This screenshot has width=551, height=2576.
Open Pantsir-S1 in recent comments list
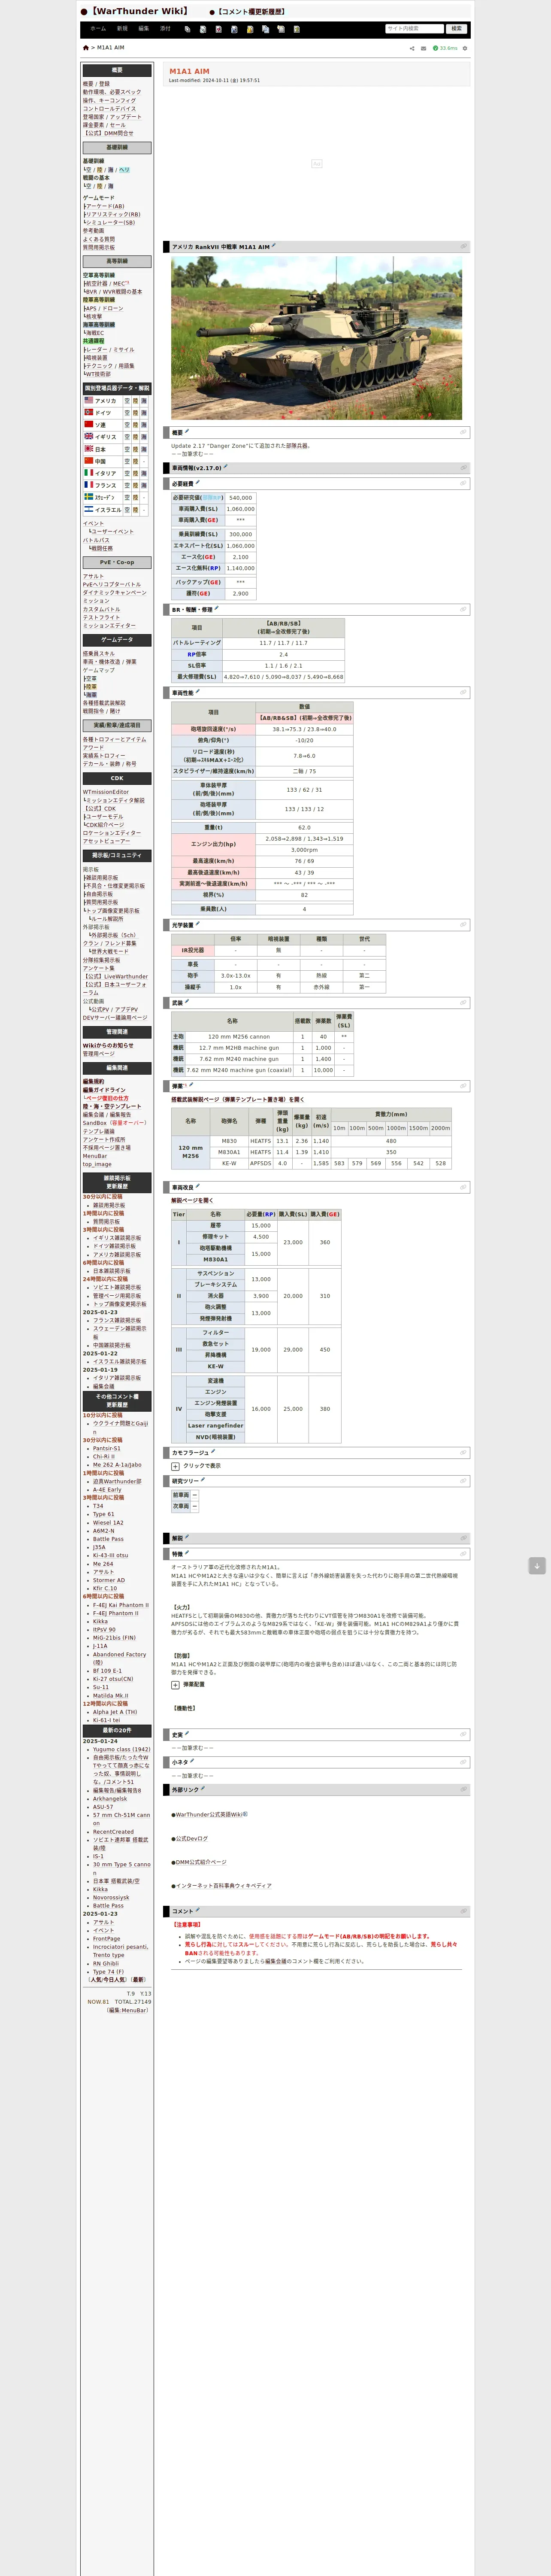[x=107, y=1448]
